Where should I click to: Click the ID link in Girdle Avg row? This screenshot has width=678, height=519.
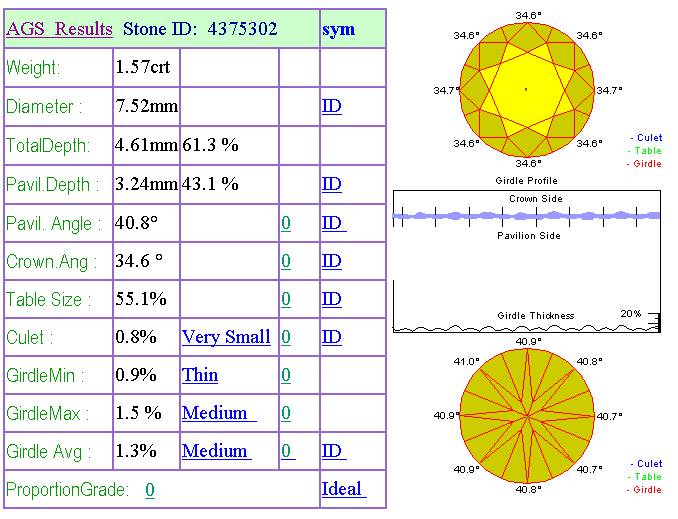pos(334,451)
